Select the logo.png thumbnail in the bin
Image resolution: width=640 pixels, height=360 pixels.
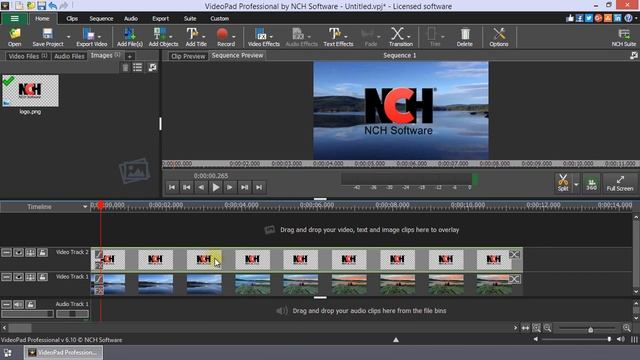pyautogui.click(x=30, y=91)
